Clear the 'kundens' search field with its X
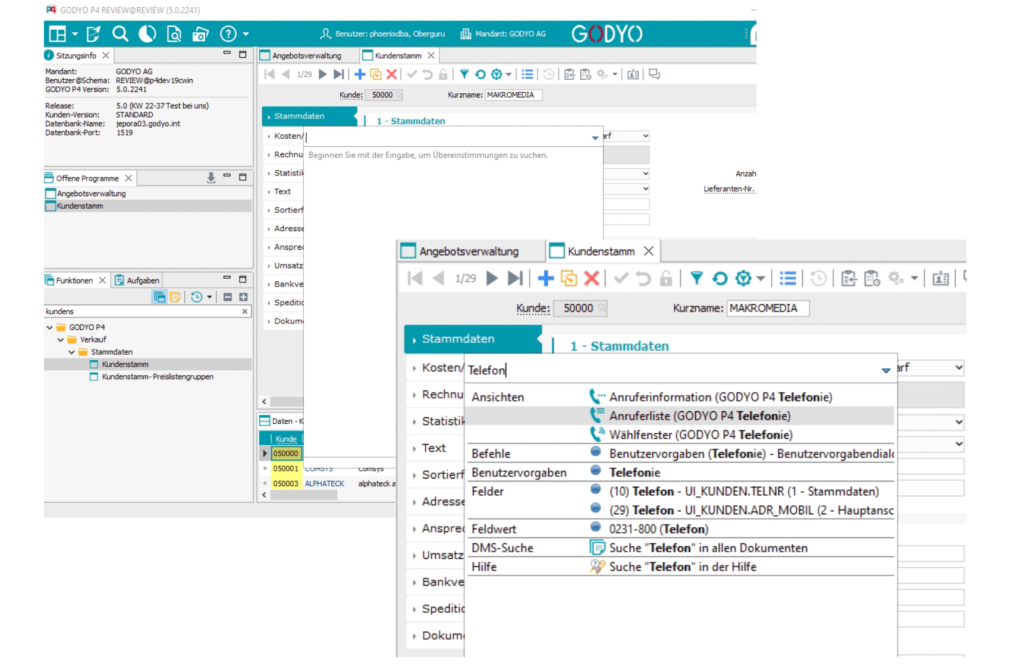Image resolution: width=1024 pixels, height=664 pixels. coord(245,311)
